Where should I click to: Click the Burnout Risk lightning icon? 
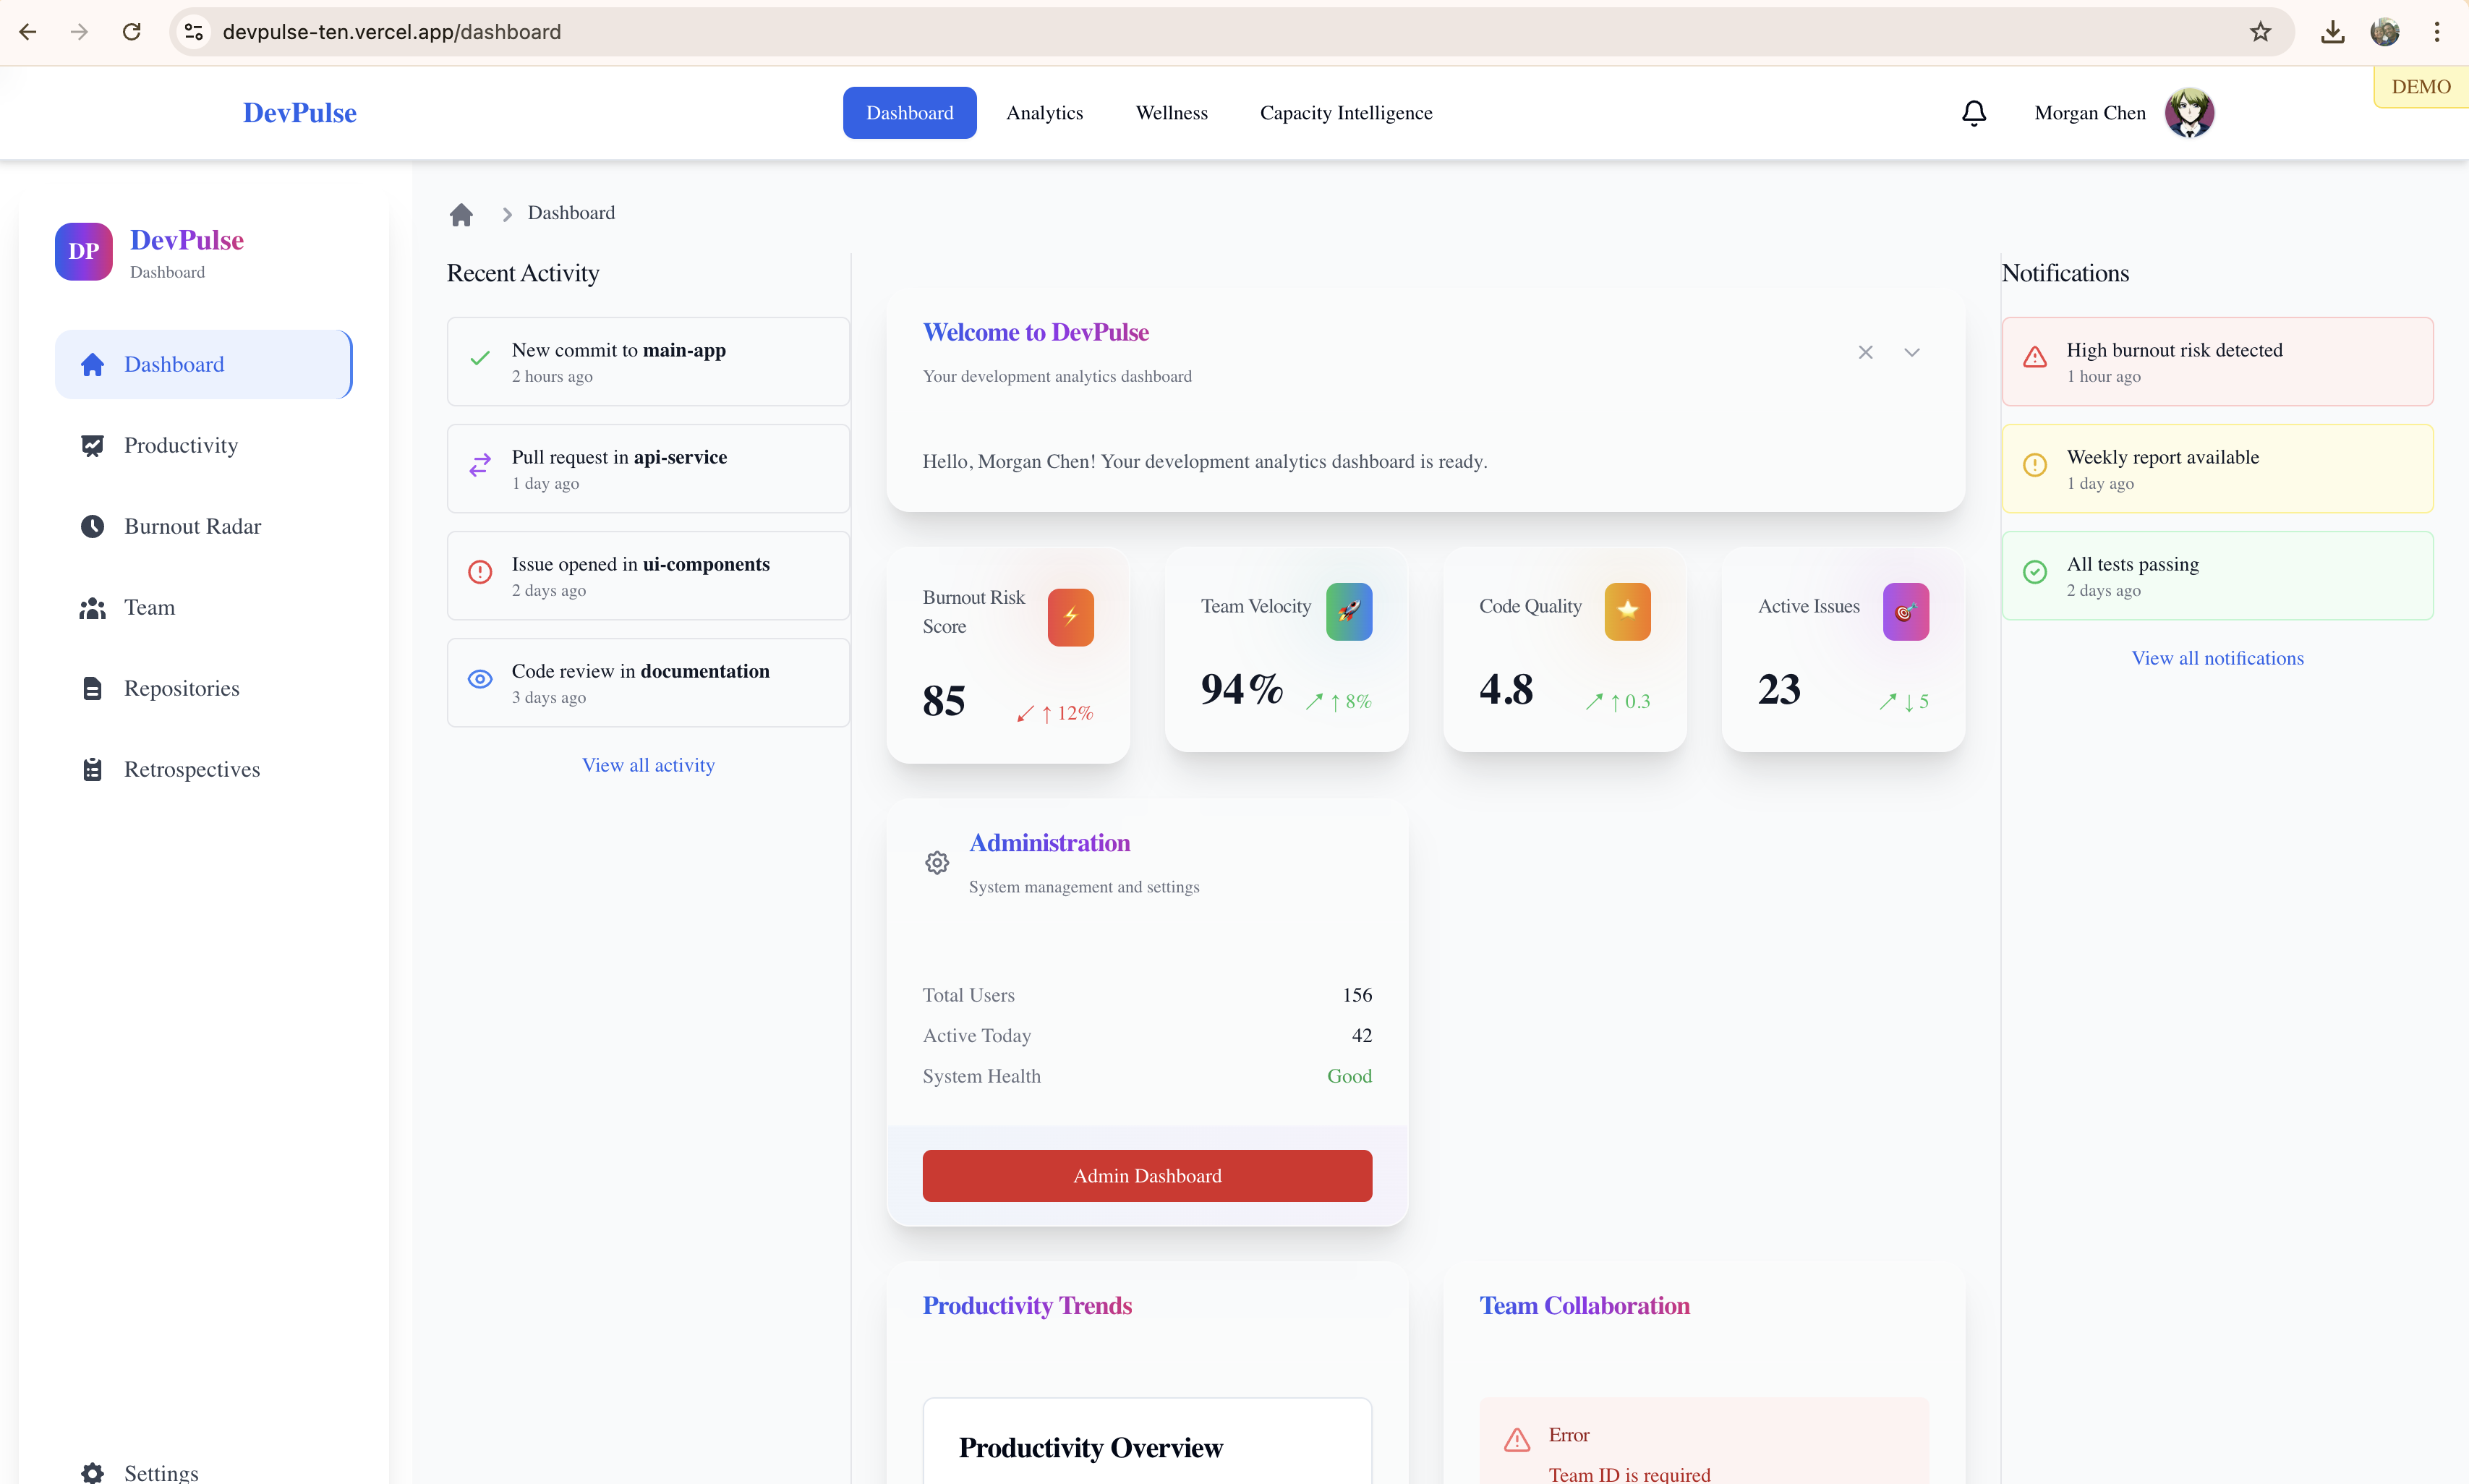tap(1070, 616)
